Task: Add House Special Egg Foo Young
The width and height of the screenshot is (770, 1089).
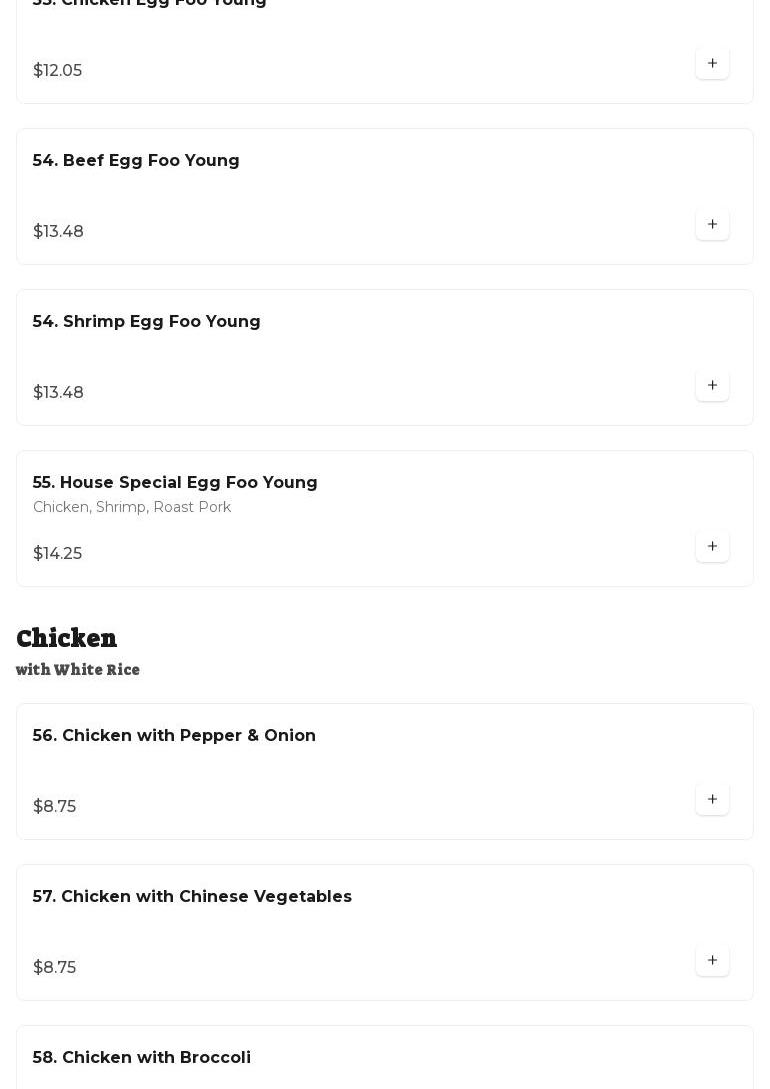Action: [712, 546]
